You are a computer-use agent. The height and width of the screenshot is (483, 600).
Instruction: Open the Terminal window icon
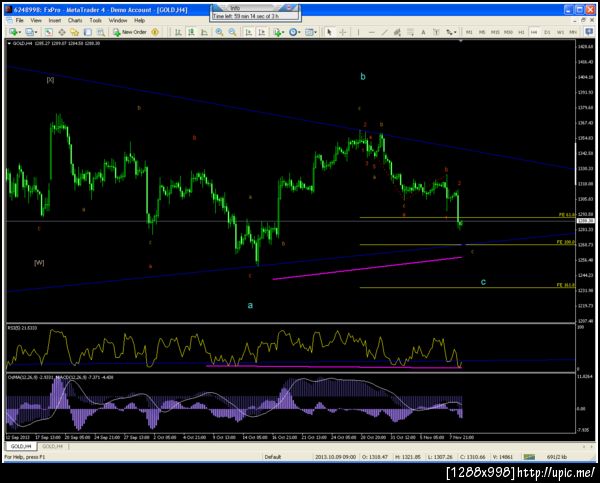88,32
